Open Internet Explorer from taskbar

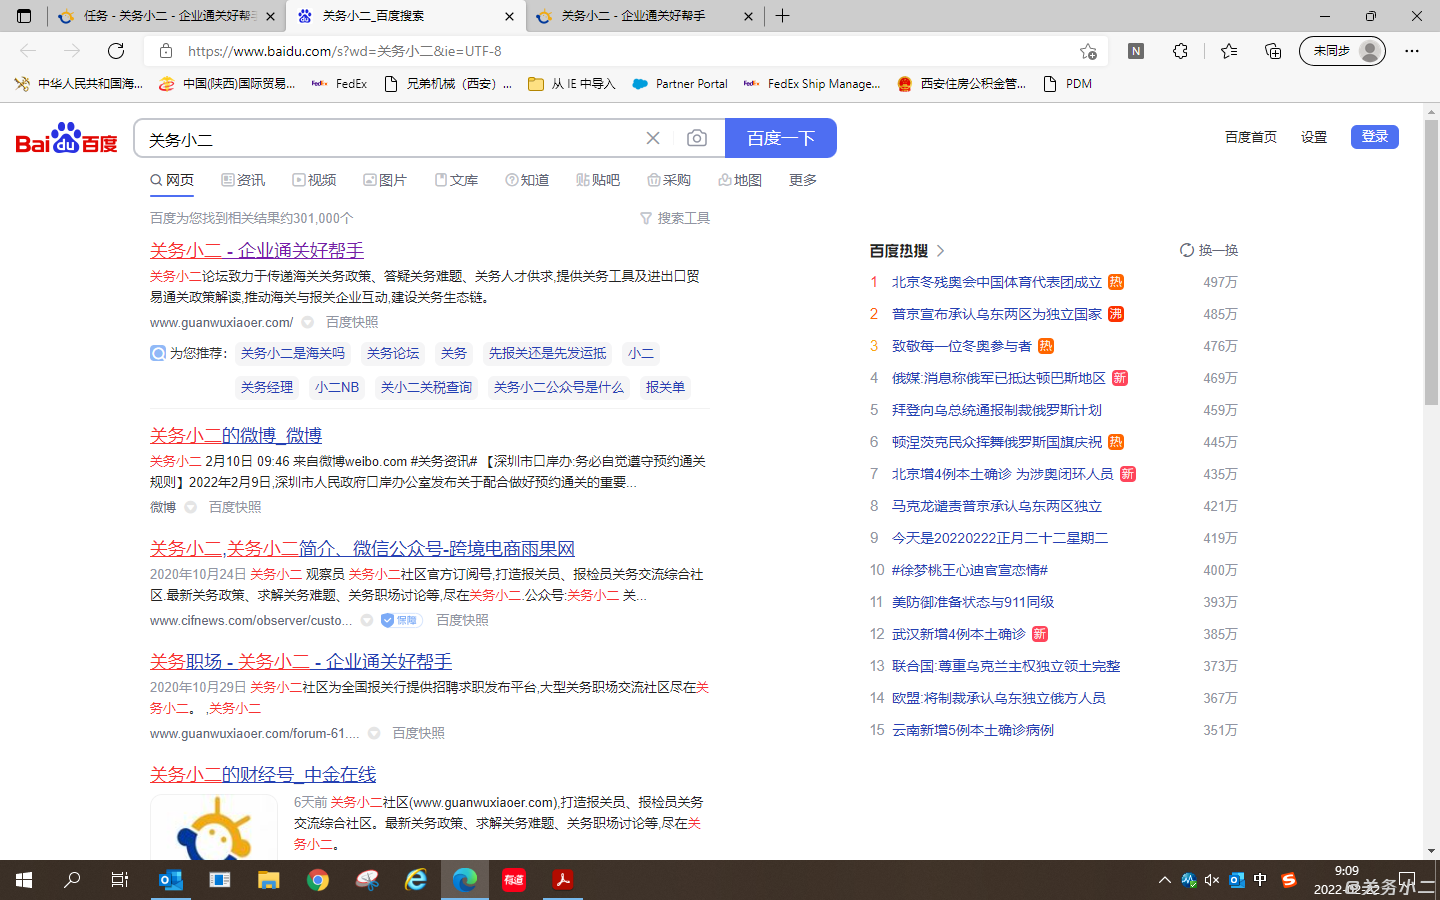[416, 880]
